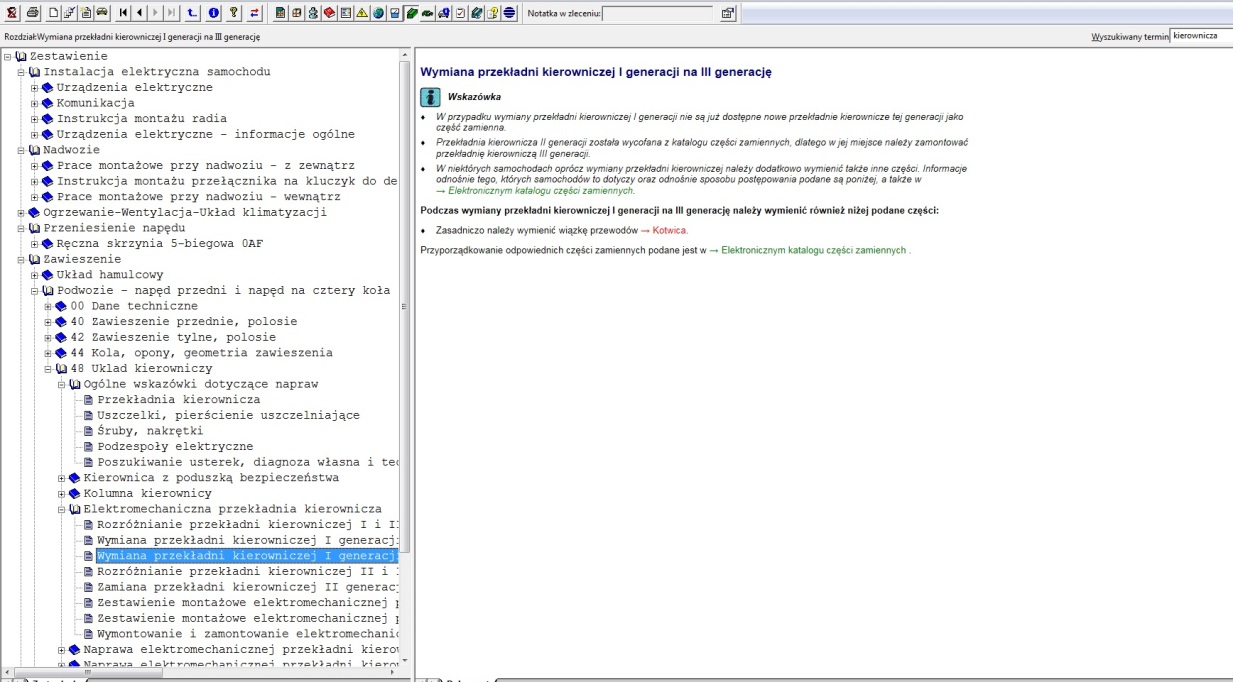The width and height of the screenshot is (1233, 682).
Task: Collapse the Przeniesienie napędu branch
Action: pos(21,228)
